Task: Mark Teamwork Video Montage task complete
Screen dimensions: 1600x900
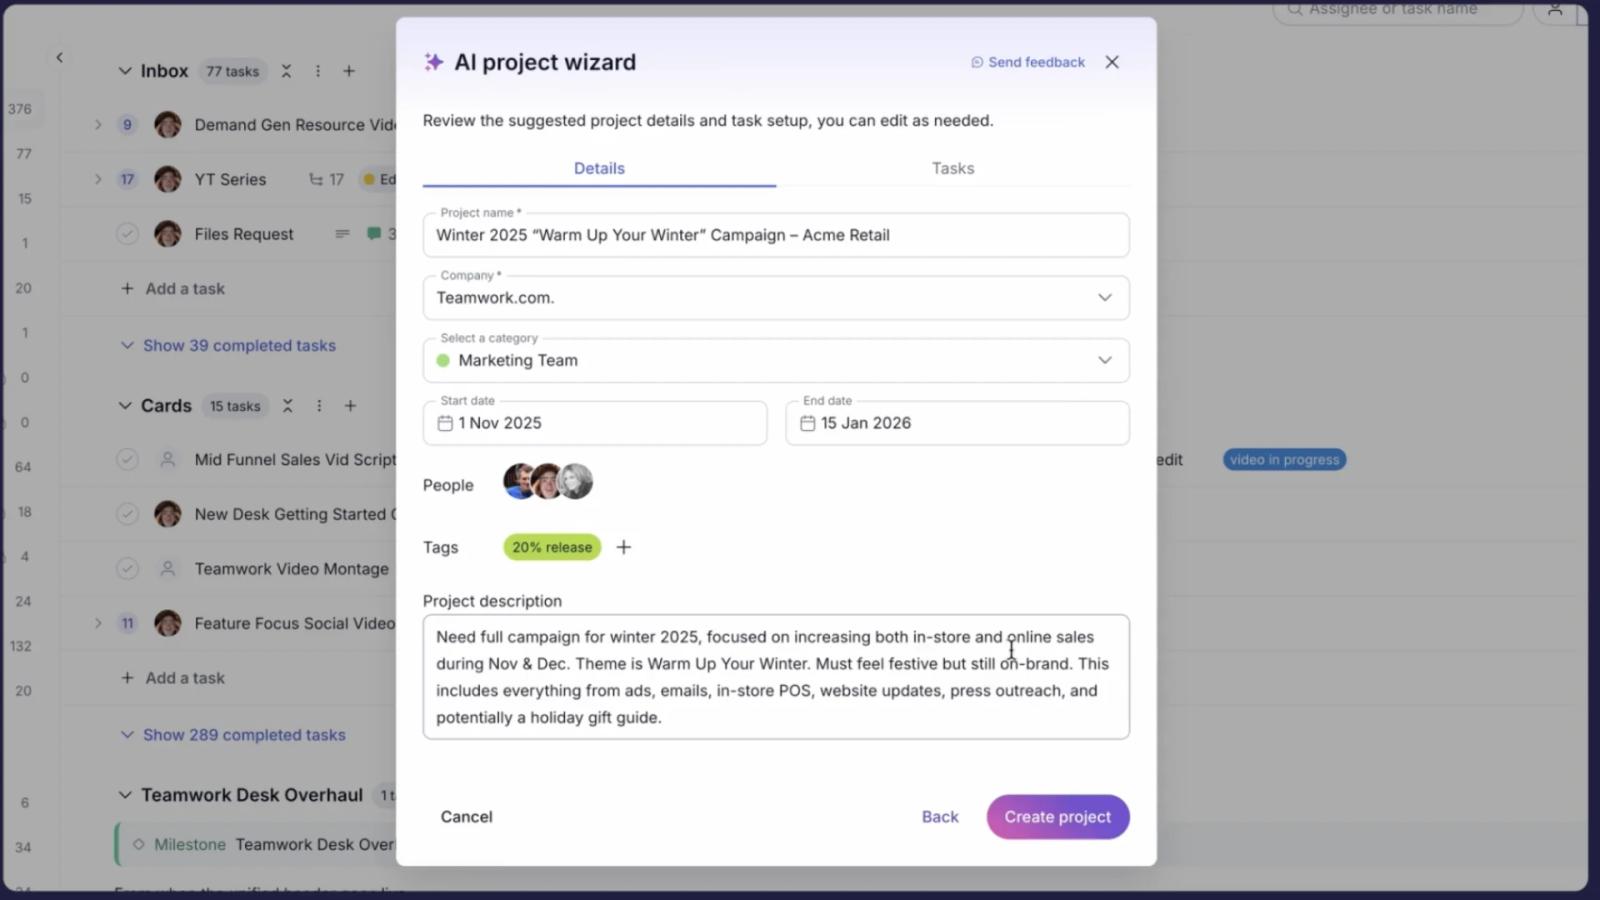Action: pyautogui.click(x=127, y=569)
